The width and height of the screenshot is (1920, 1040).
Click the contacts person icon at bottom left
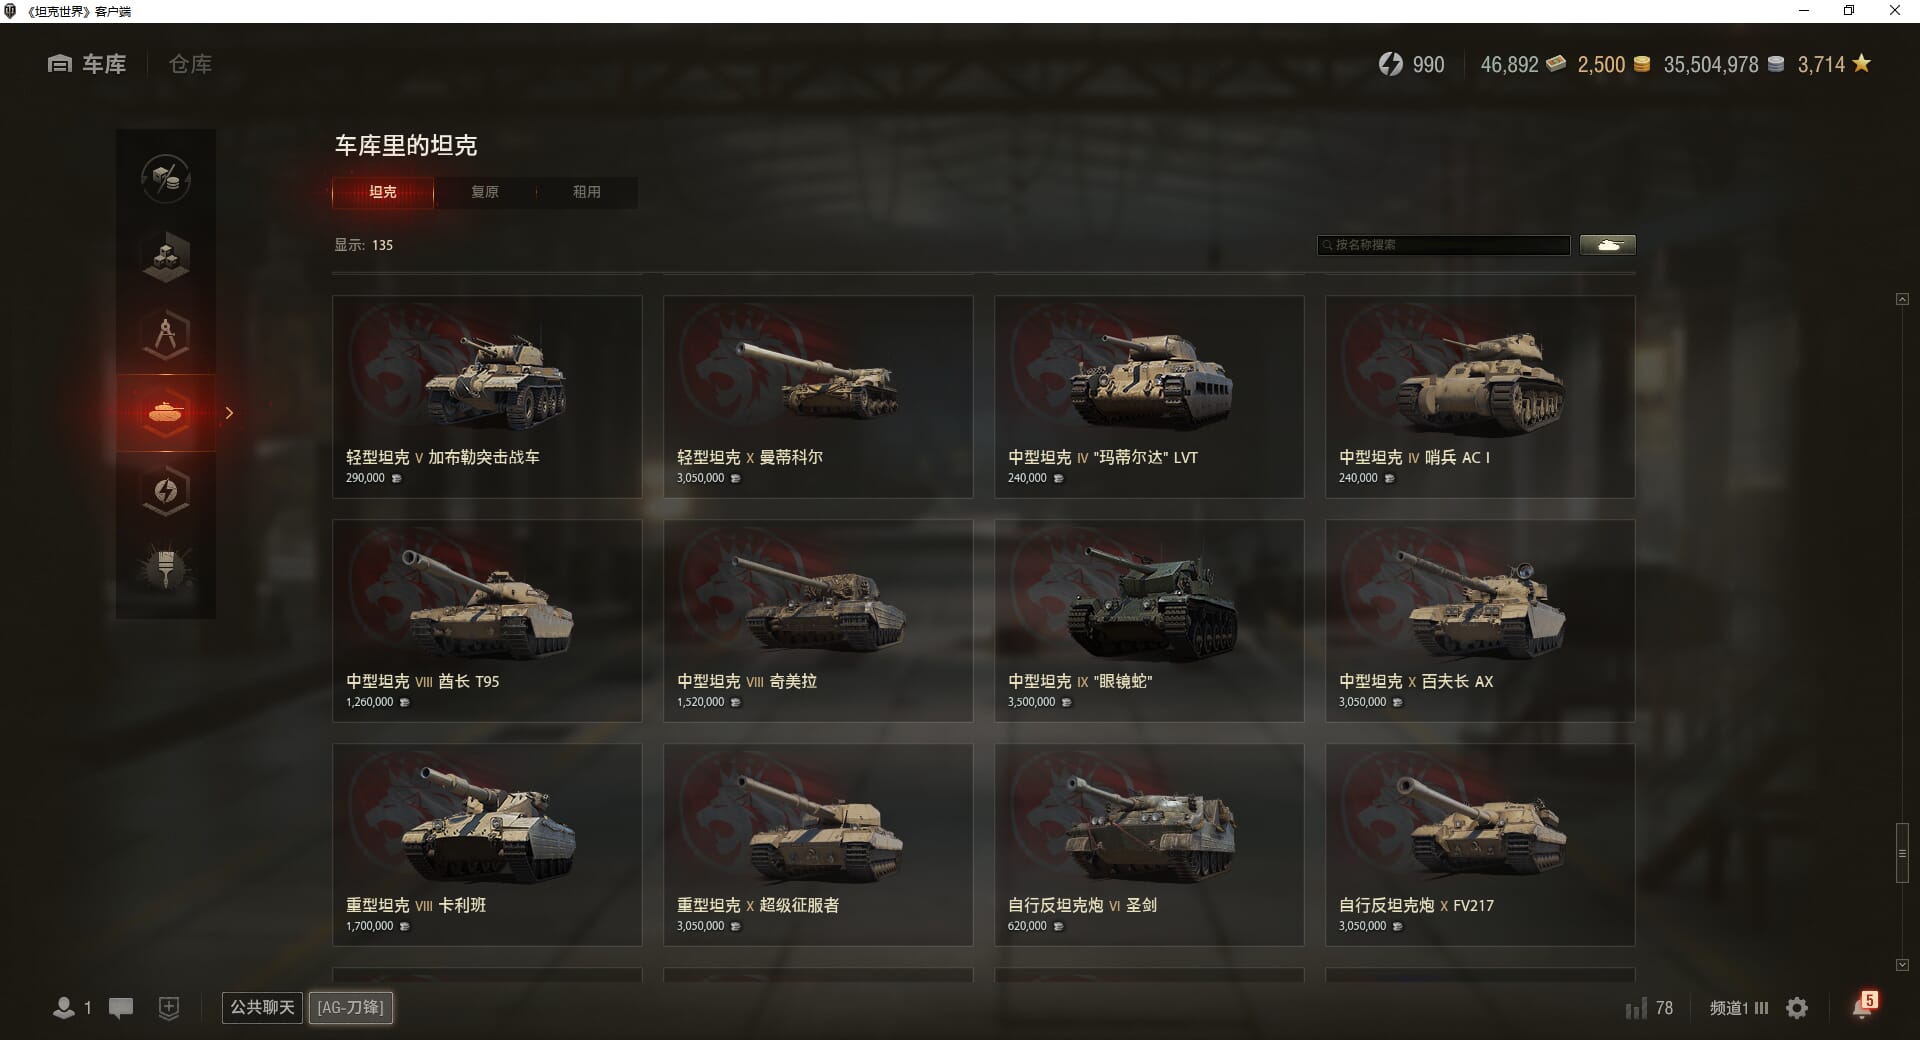(64, 1008)
